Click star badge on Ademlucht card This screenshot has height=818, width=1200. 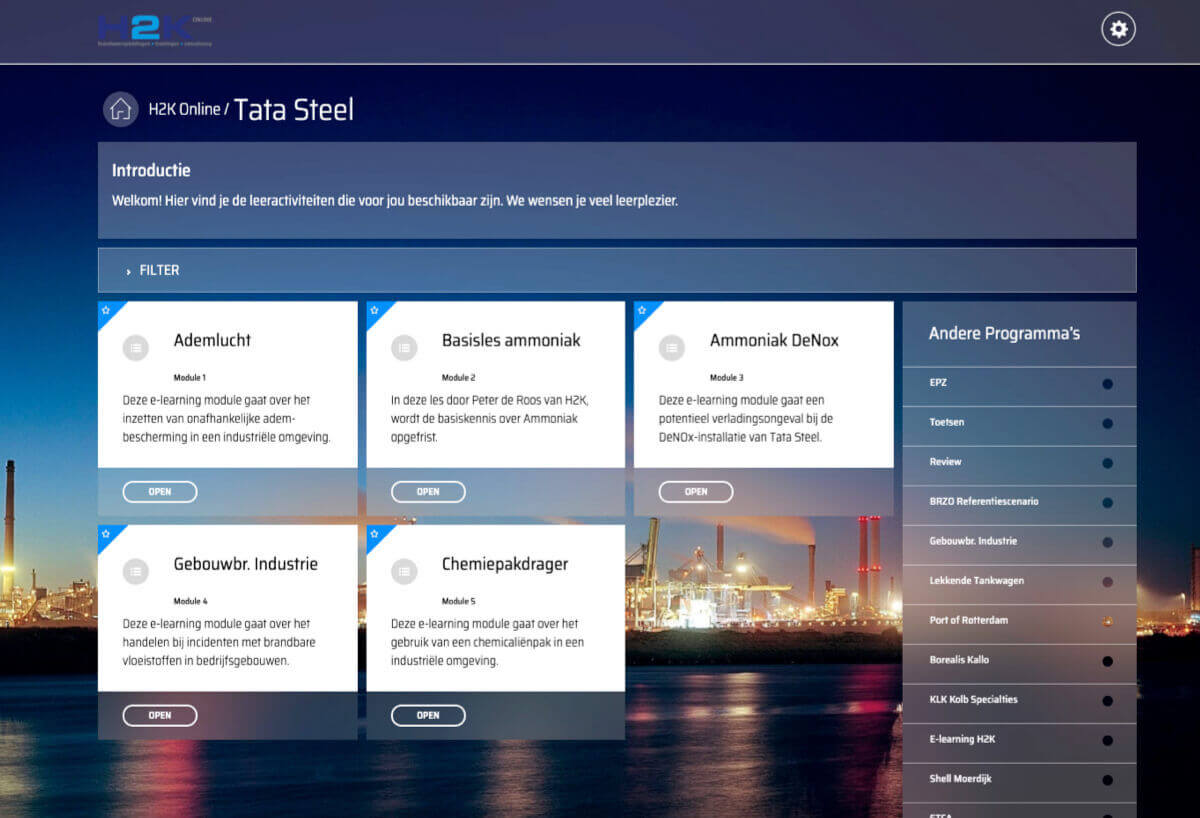pyautogui.click(x=105, y=310)
